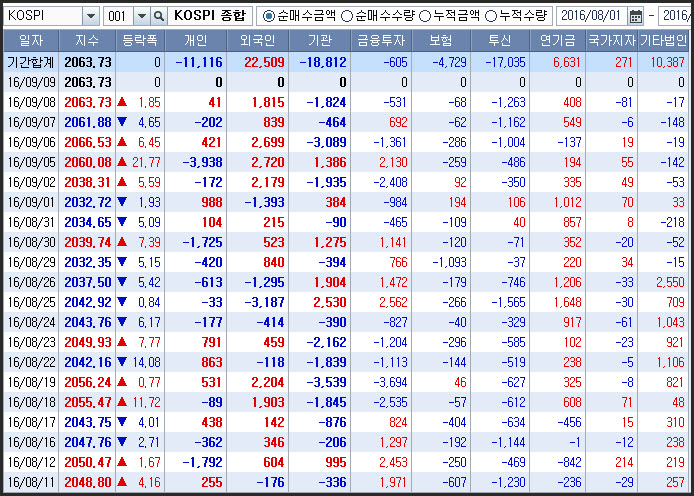Image resolution: width=694 pixels, height=496 pixels.
Task: Open the KOSPI market dropdown arrow
Action: tap(91, 16)
